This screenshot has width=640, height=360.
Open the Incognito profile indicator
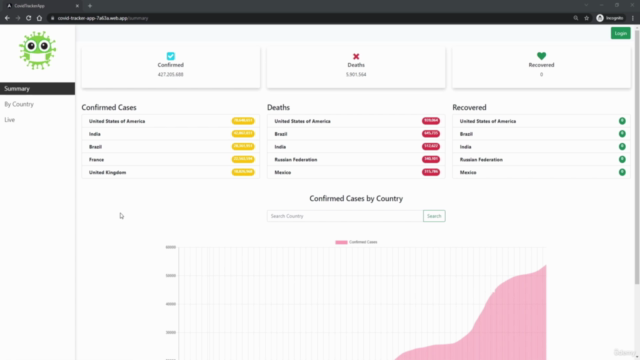(610, 18)
